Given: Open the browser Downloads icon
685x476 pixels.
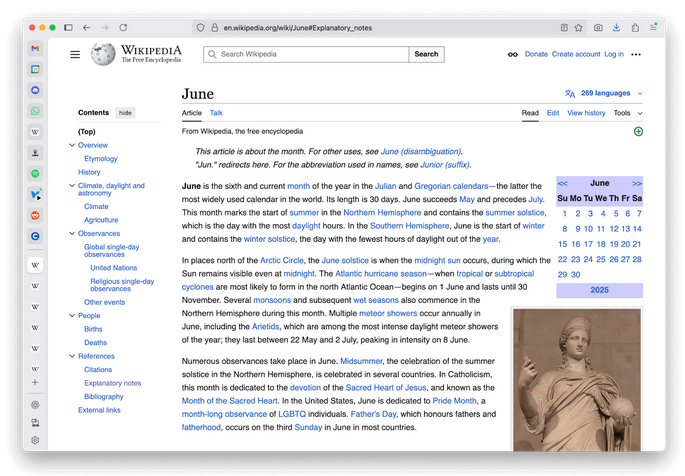Looking at the screenshot, I should pos(616,27).
